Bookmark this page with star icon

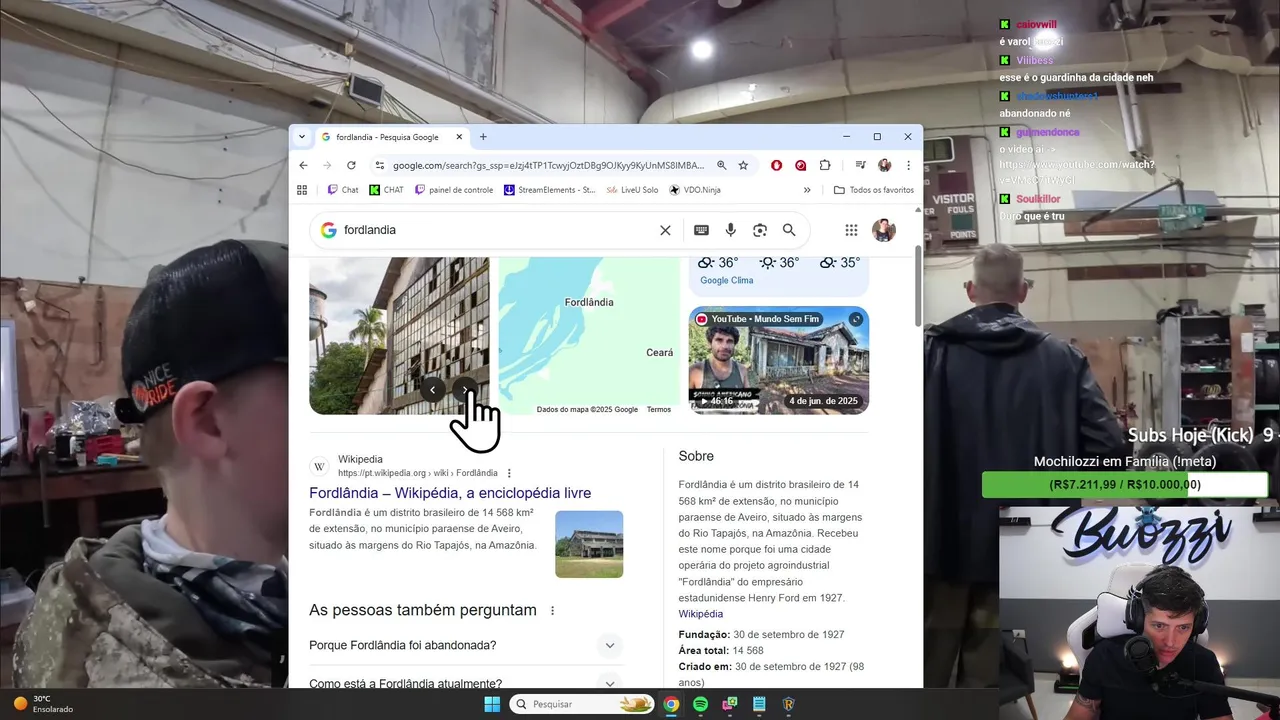(x=743, y=165)
